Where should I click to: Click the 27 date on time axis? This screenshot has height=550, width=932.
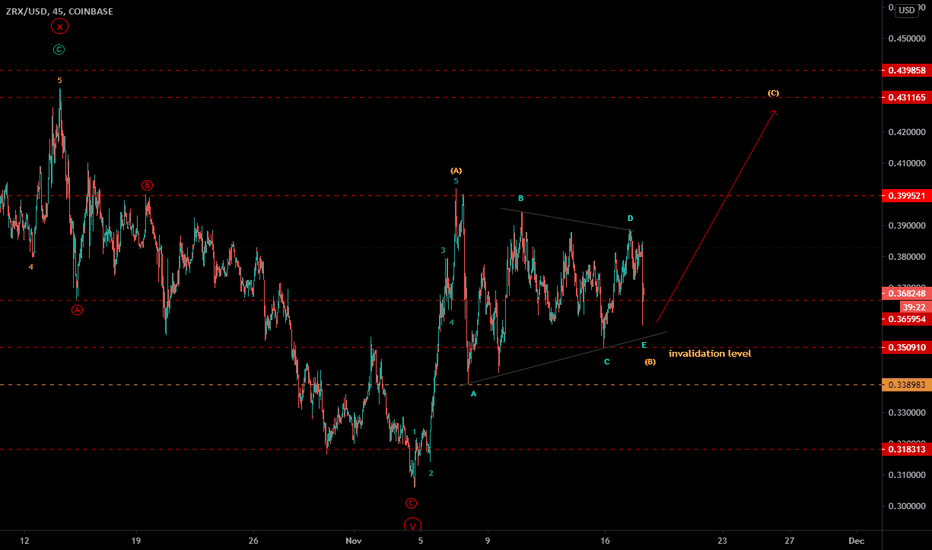789,540
